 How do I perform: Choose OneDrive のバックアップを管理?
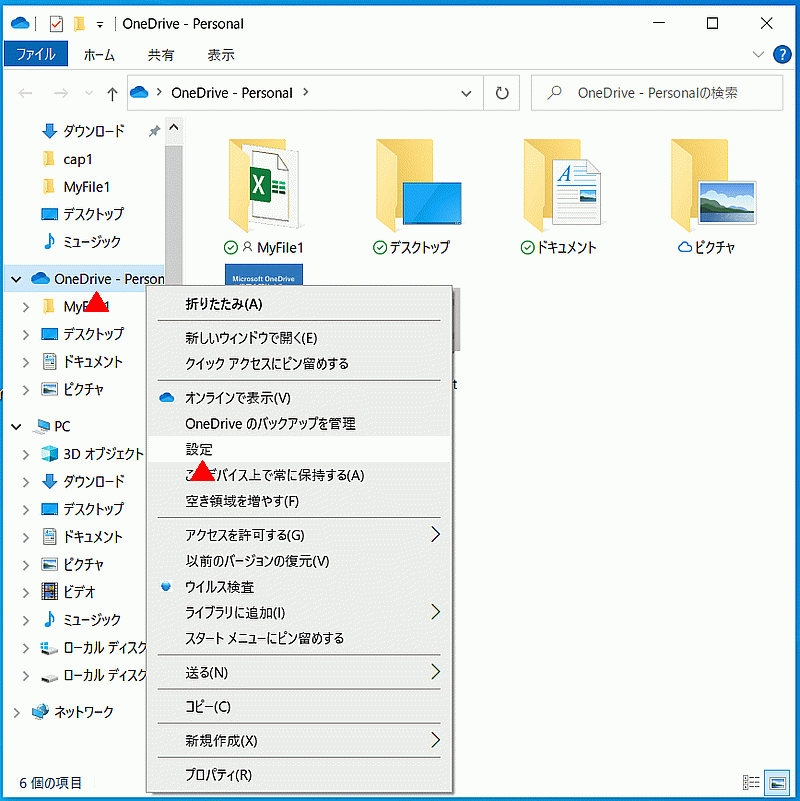tap(298, 423)
